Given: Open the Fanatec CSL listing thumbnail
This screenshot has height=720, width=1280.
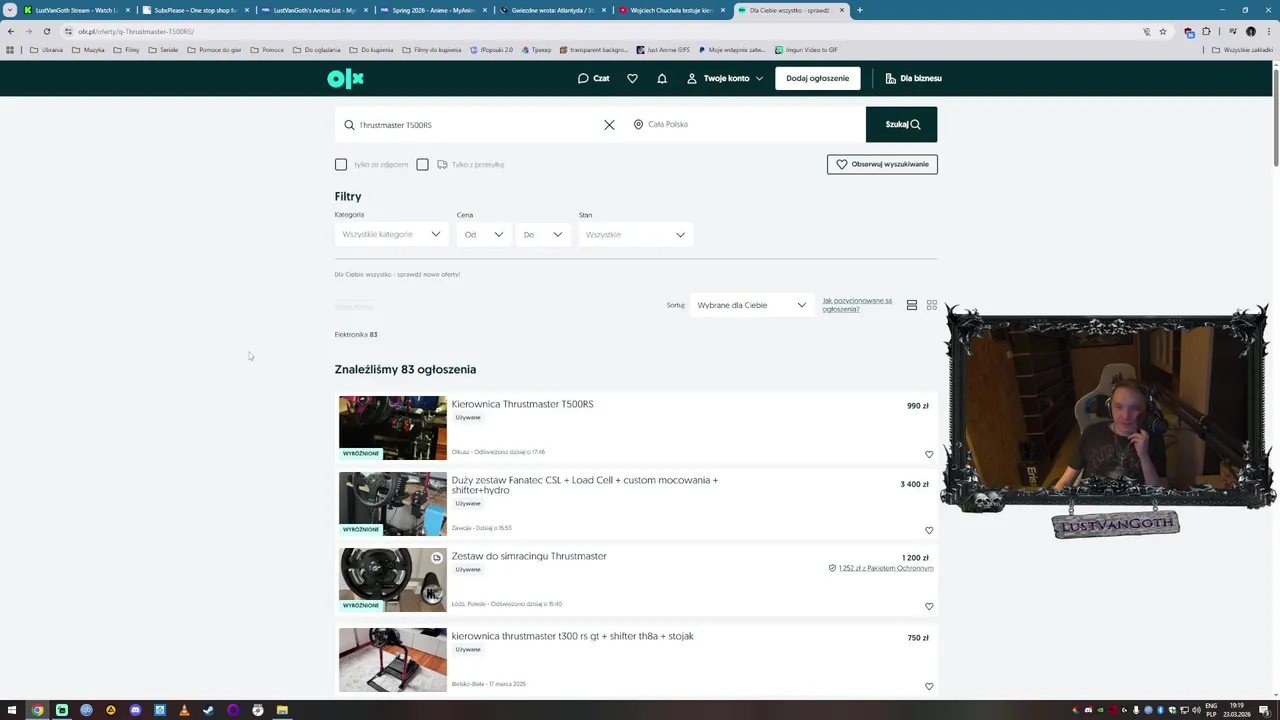Looking at the screenshot, I should click(x=393, y=504).
